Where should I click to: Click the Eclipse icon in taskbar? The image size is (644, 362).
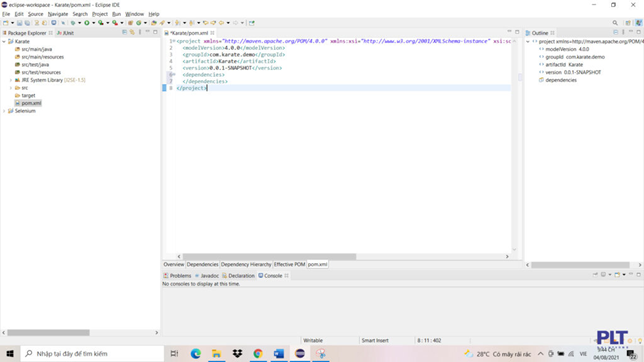300,353
